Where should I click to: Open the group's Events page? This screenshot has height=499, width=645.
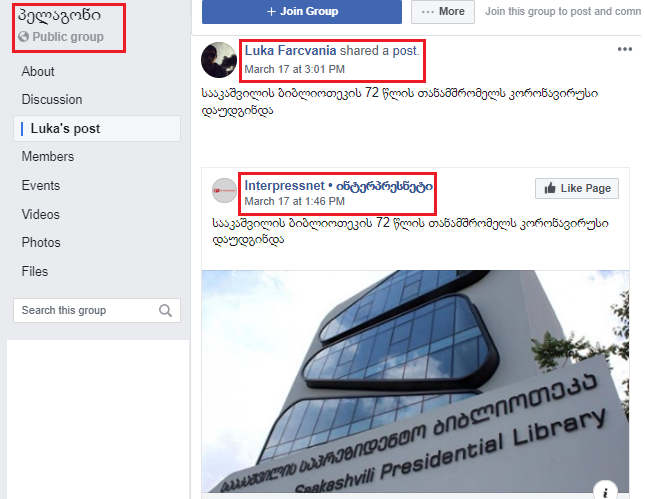click(41, 186)
